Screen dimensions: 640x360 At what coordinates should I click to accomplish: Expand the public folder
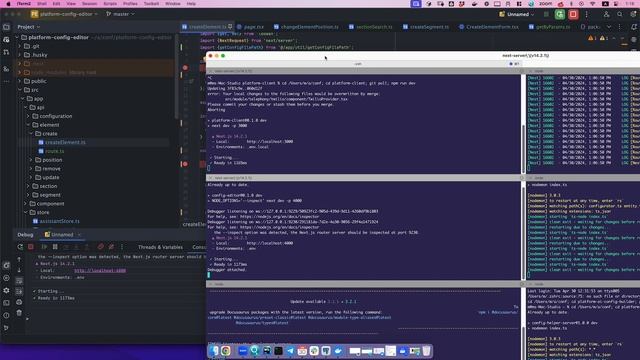[x=20, y=81]
